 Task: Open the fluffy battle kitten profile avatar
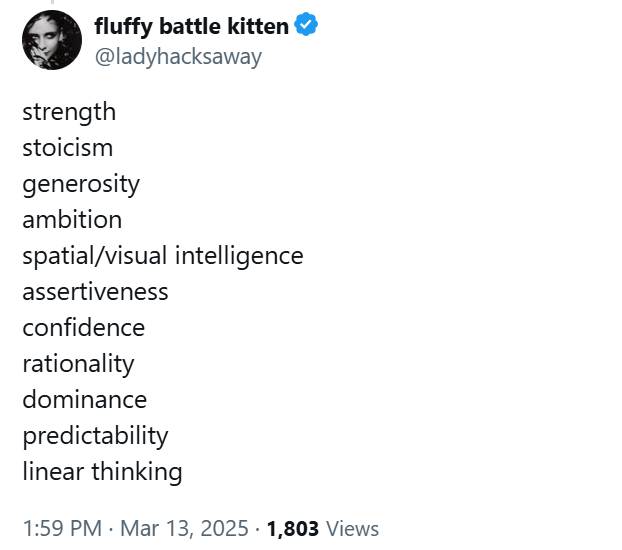52,40
